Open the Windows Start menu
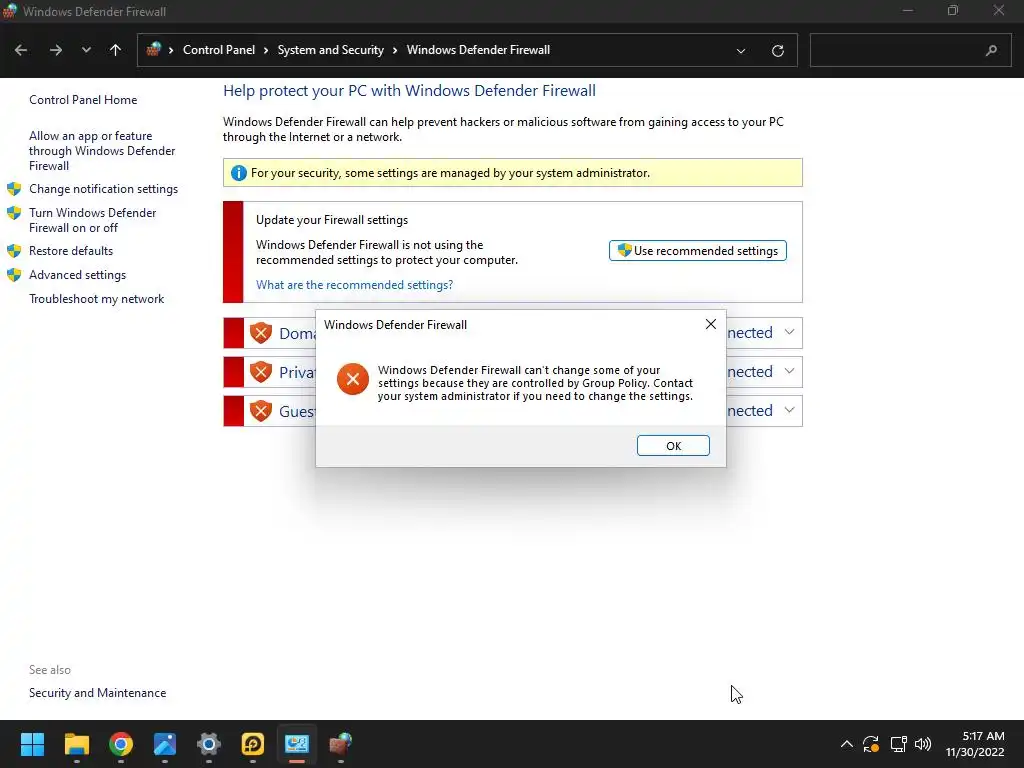This screenshot has width=1024, height=768. point(32,744)
